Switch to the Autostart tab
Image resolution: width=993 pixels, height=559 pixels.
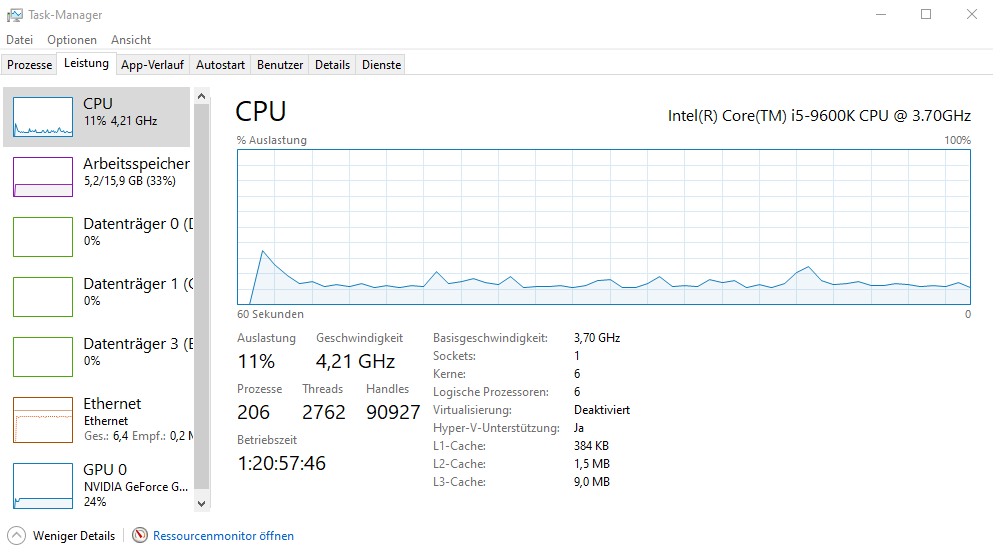pos(220,65)
